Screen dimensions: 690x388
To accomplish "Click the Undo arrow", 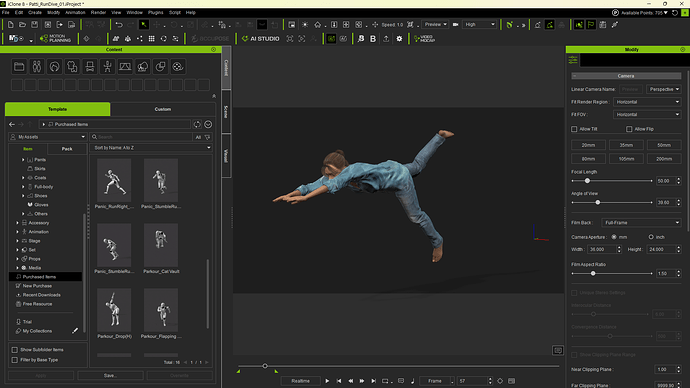I will point(119,25).
